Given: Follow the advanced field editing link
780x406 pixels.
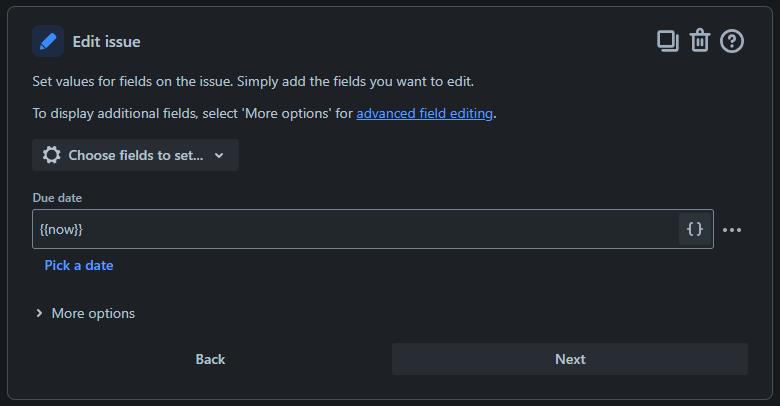Looking at the screenshot, I should point(424,113).
